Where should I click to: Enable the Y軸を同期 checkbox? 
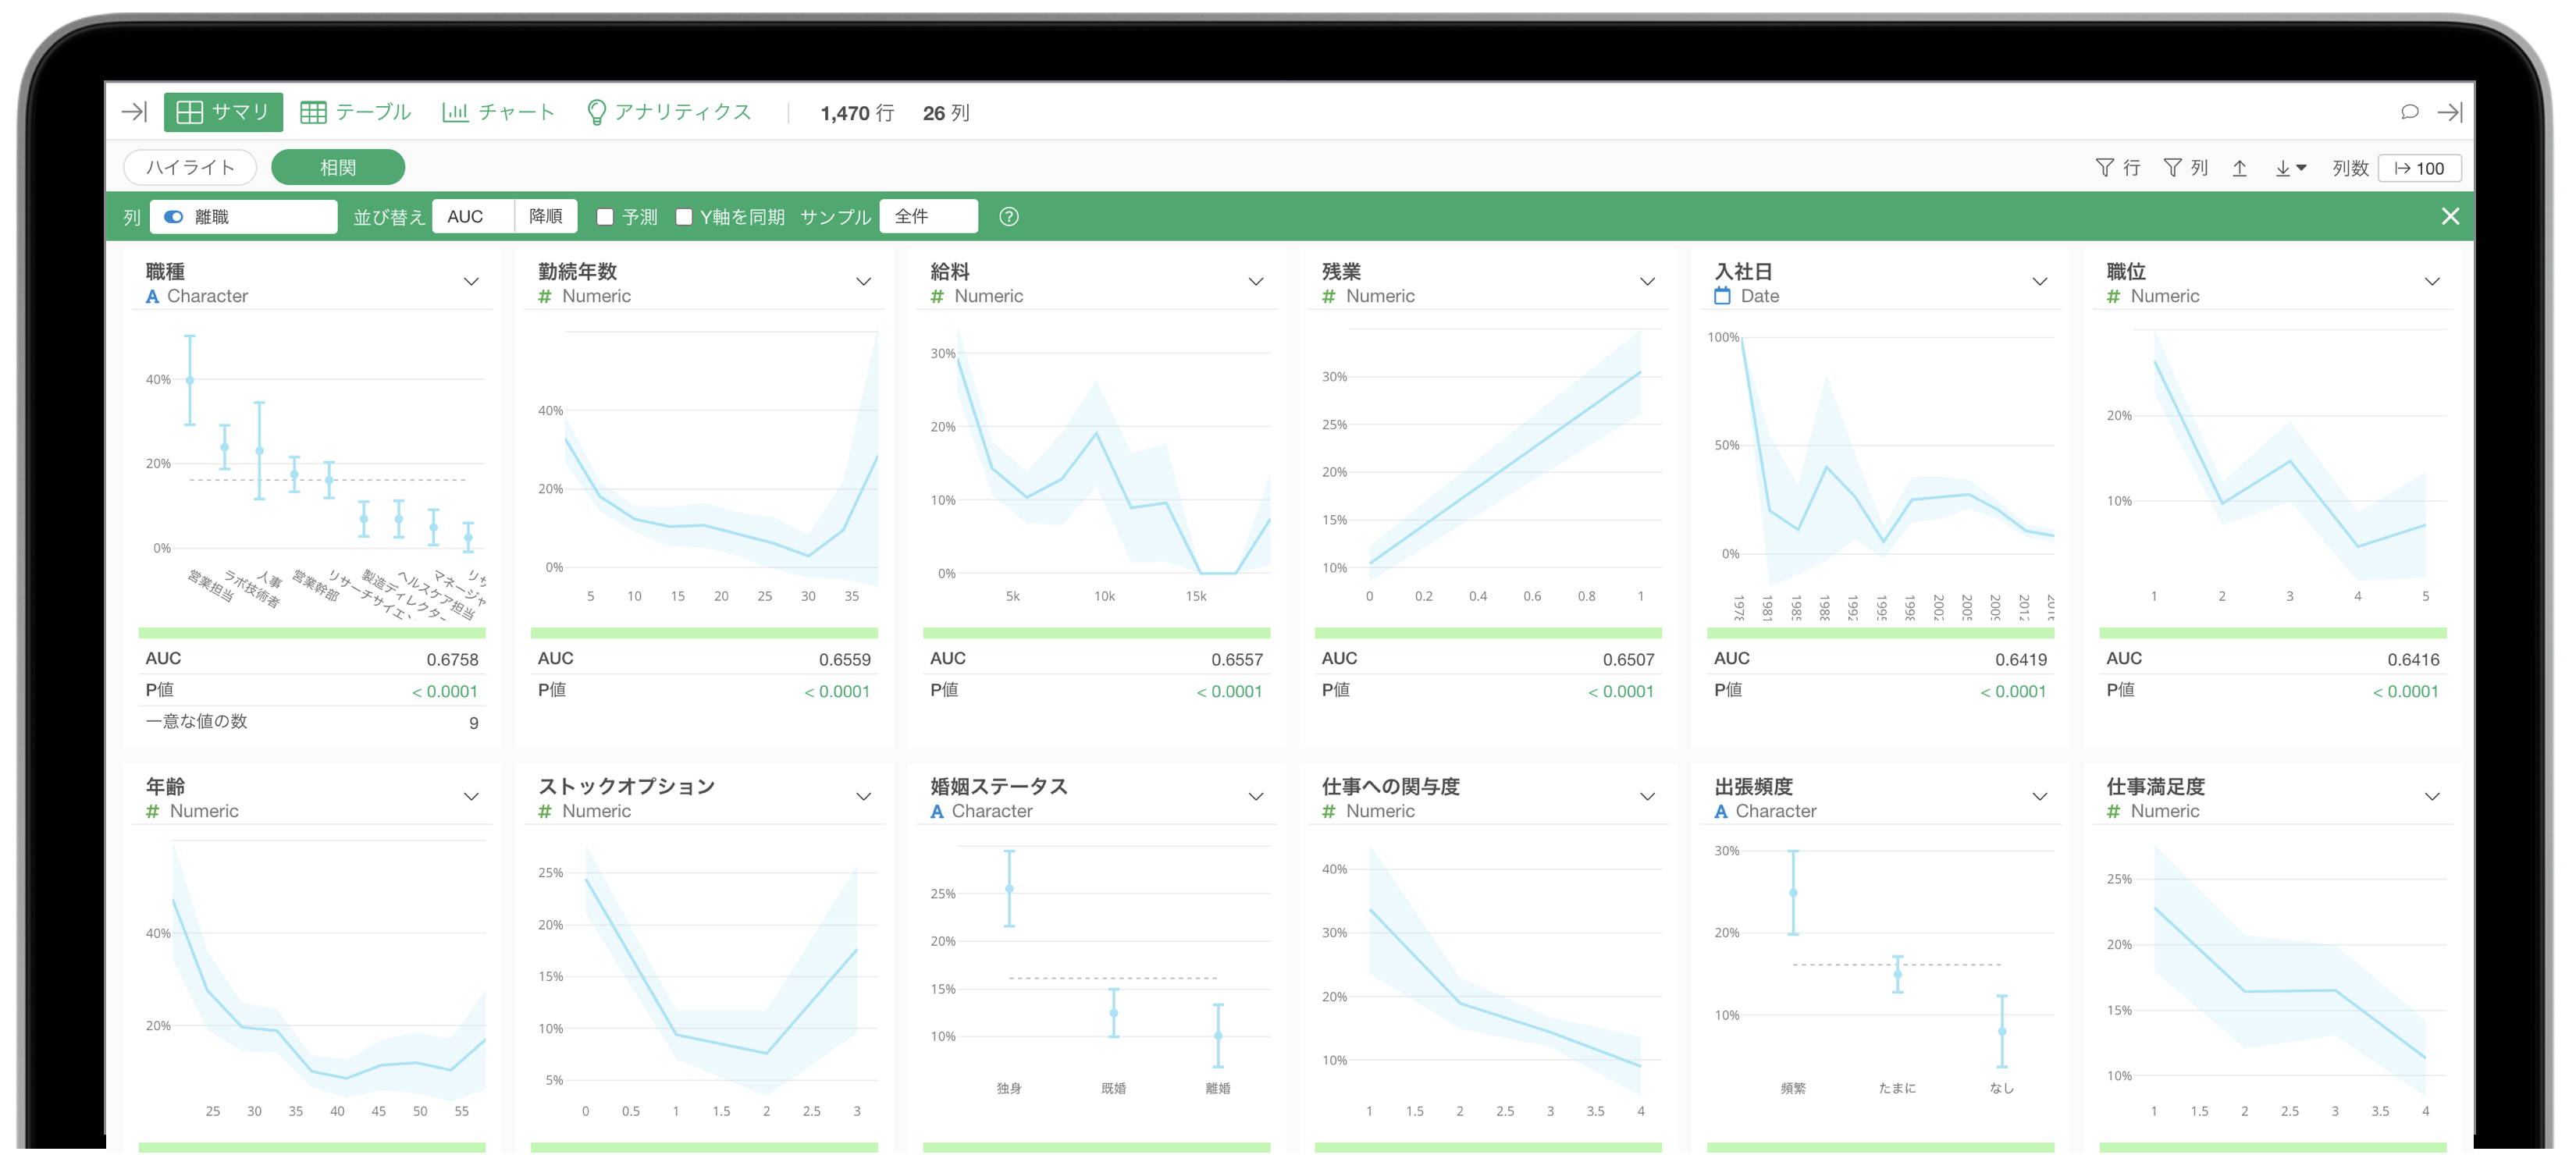point(684,217)
